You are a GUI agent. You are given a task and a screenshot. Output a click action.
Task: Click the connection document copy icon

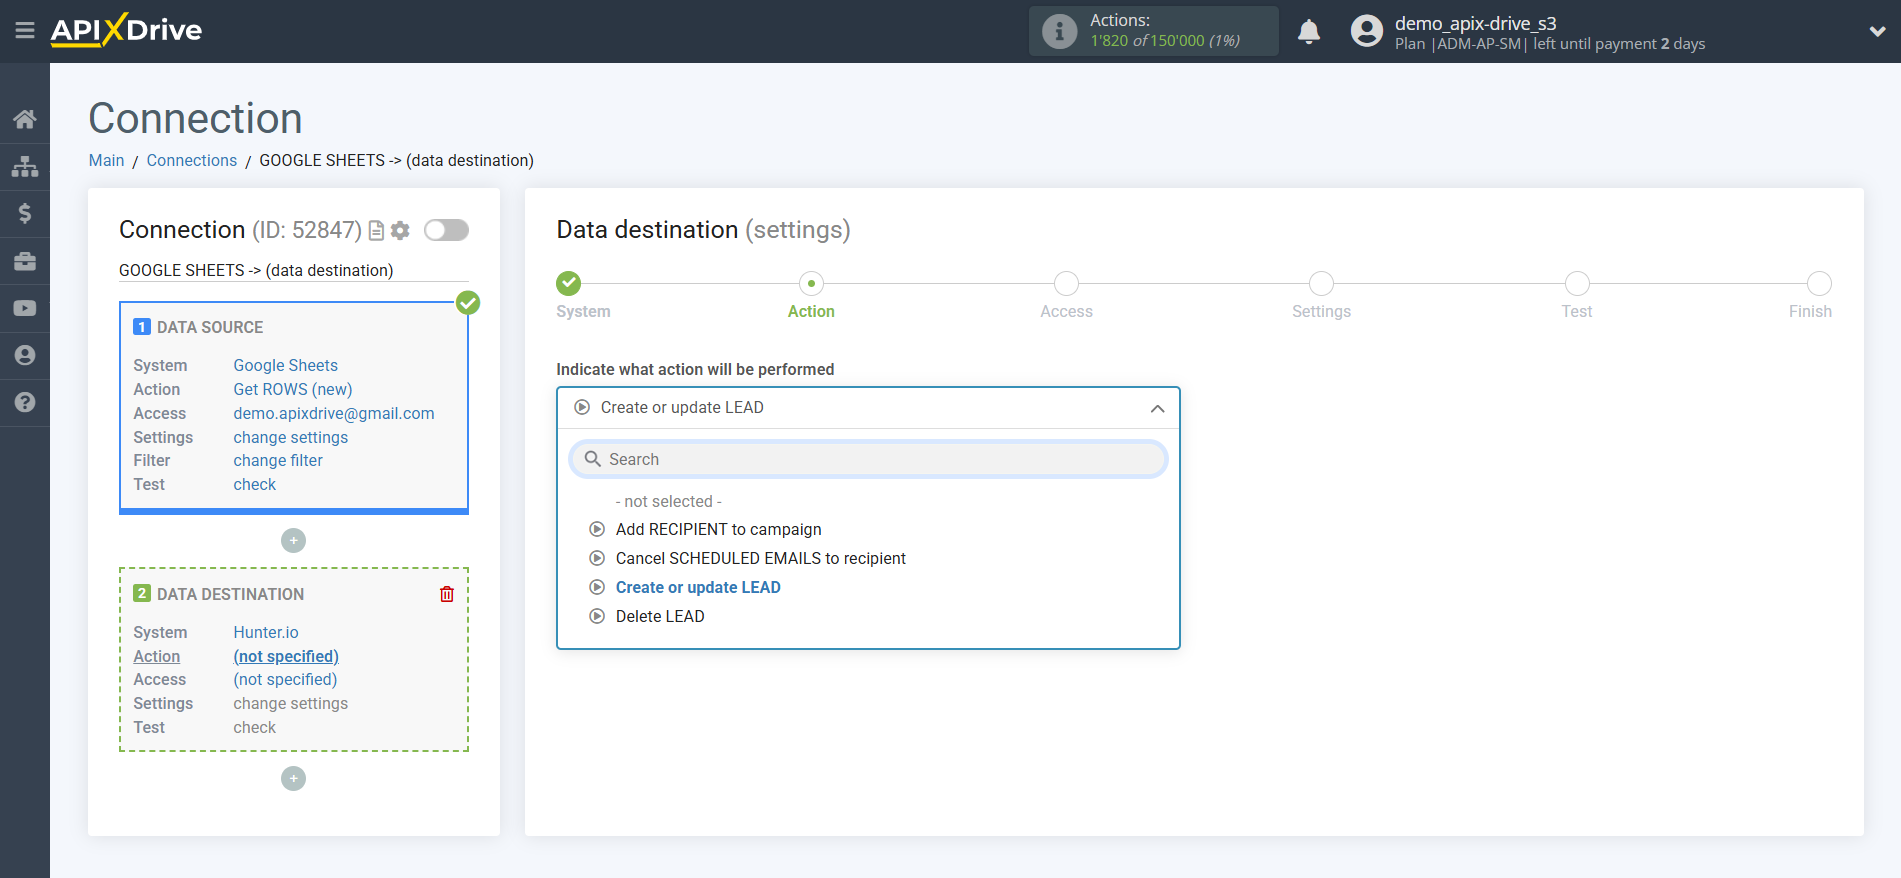[377, 231]
